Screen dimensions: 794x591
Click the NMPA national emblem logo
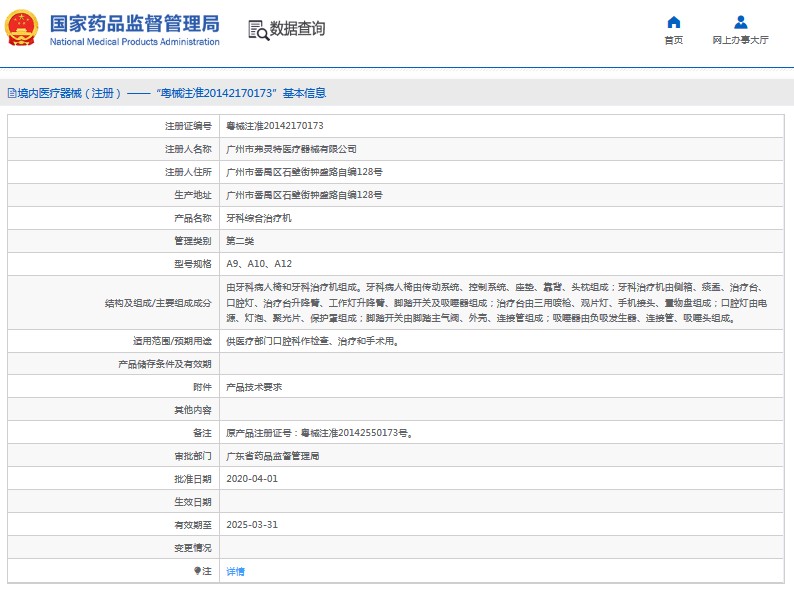[x=22, y=29]
